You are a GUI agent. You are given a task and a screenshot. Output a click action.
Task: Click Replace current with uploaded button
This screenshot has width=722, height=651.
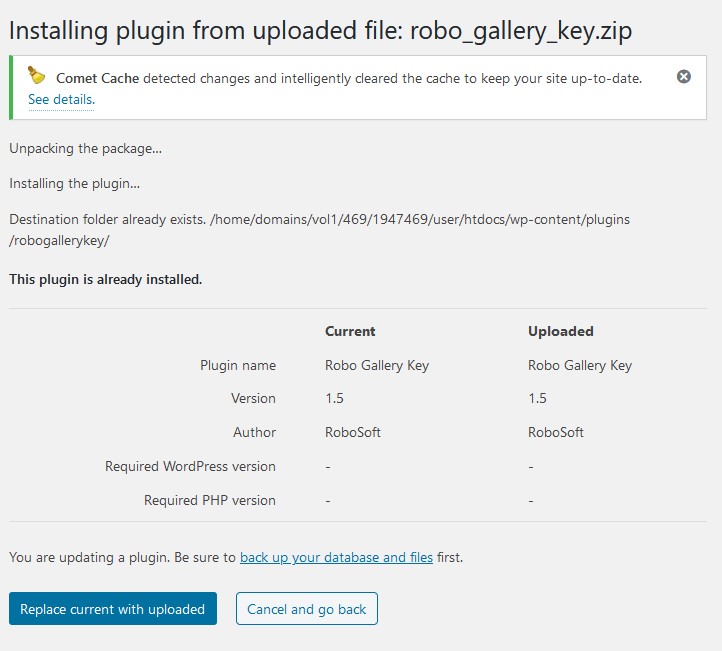tap(113, 609)
